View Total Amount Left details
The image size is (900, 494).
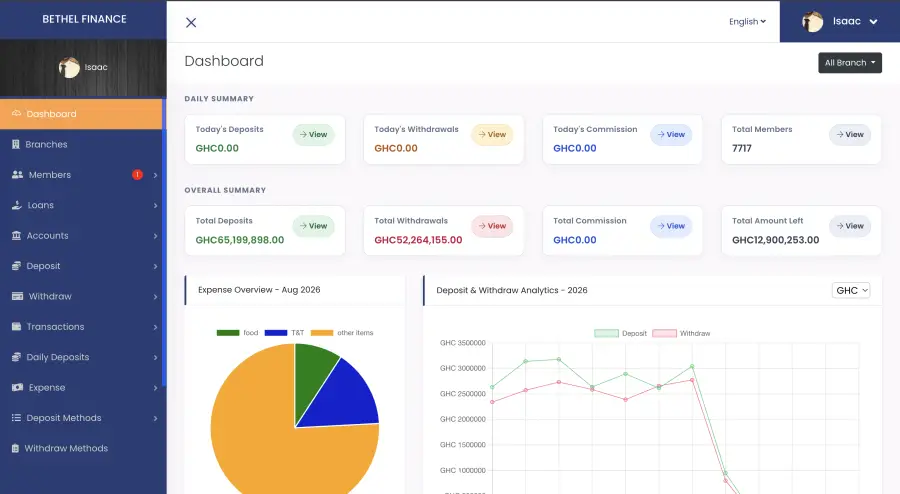pyautogui.click(x=850, y=226)
